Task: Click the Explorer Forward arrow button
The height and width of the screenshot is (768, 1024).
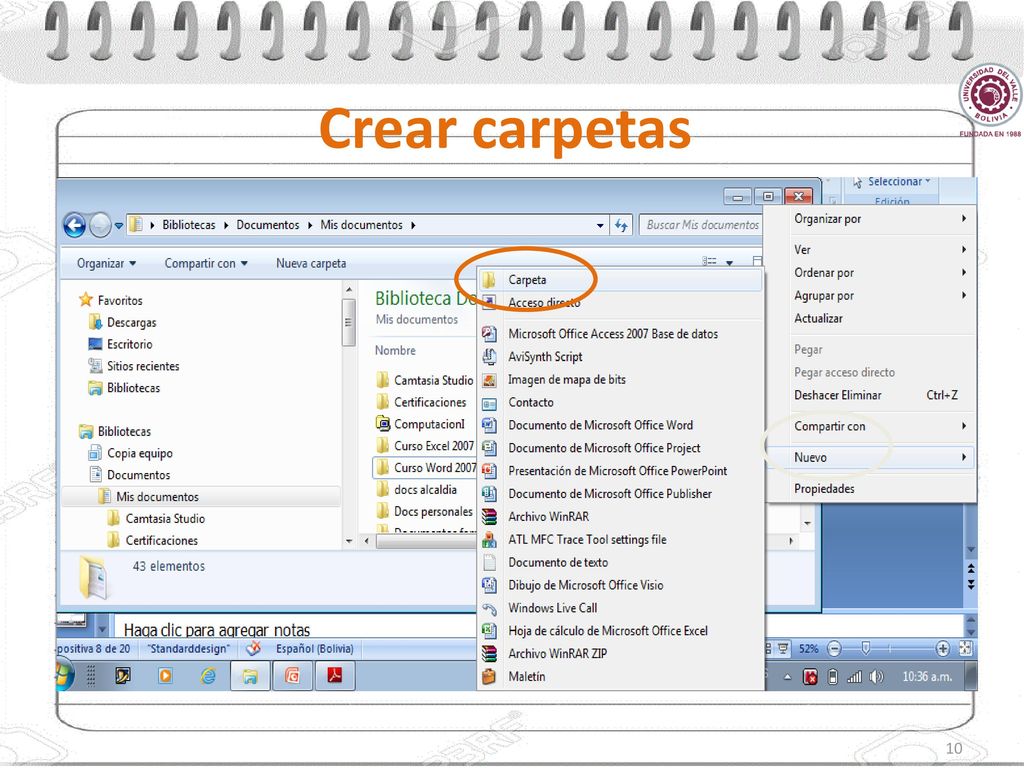Action: [100, 226]
